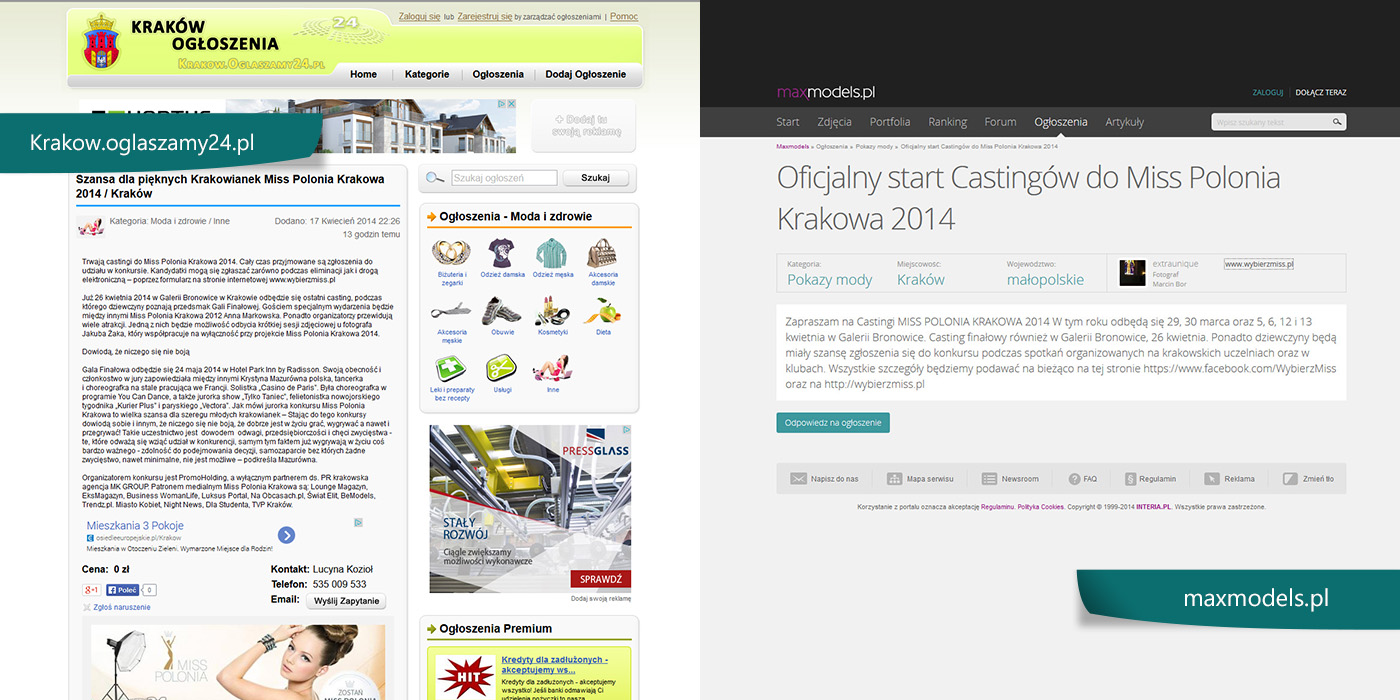Open the Dieta category icon
The width and height of the screenshot is (1400, 700).
tap(602, 311)
